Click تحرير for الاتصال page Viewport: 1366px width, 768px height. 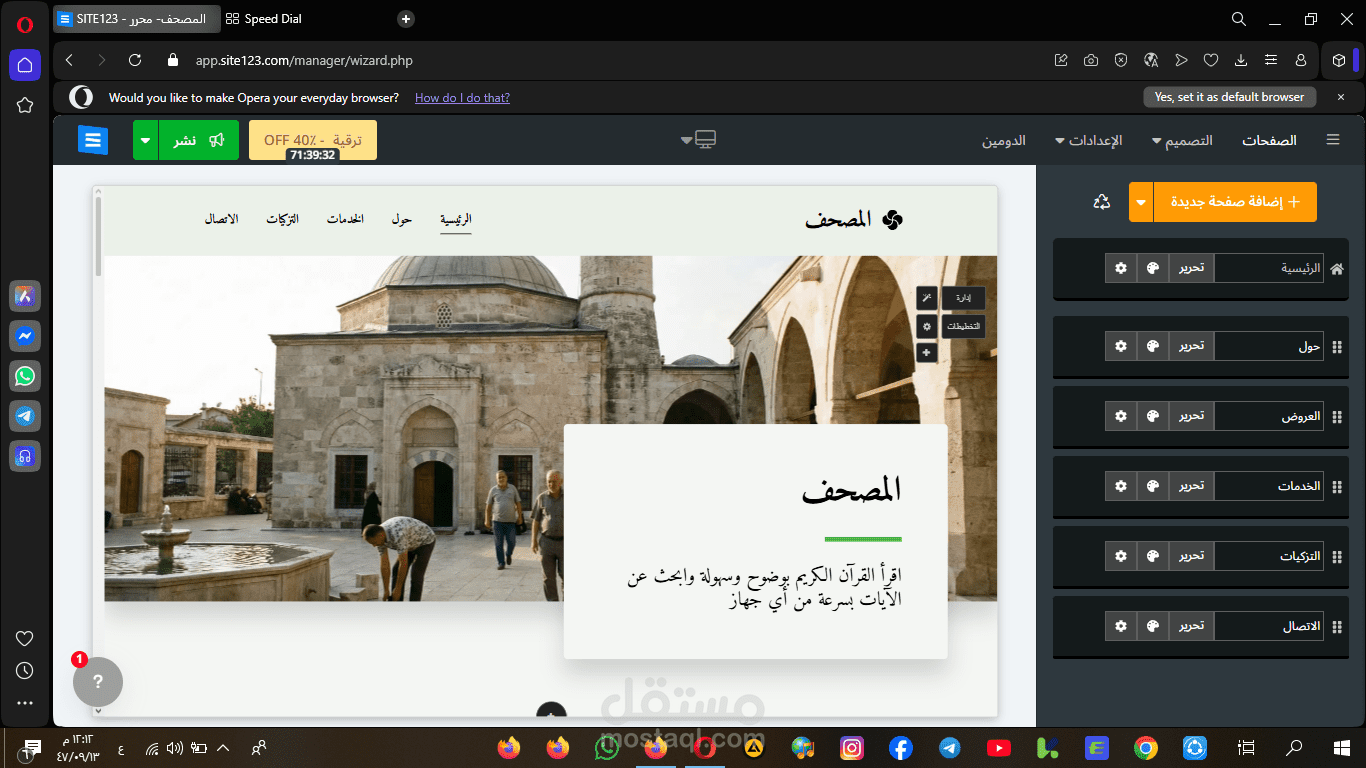click(1191, 626)
